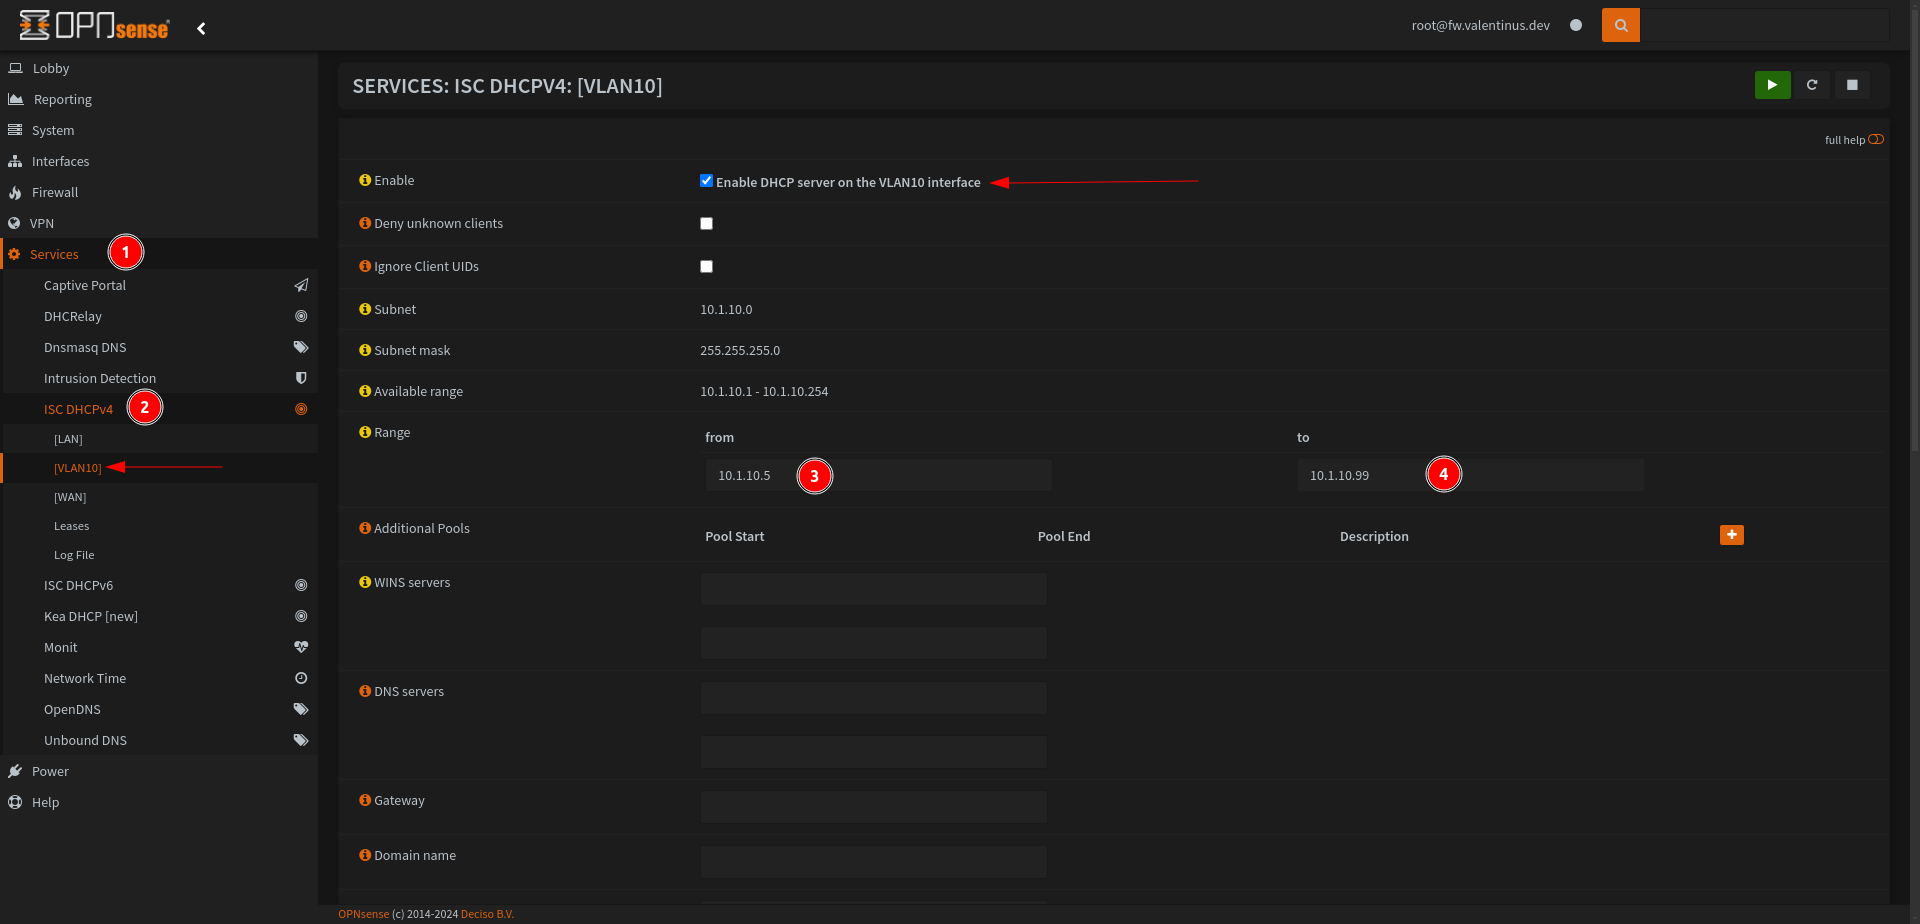Image resolution: width=1920 pixels, height=924 pixels.
Task: Open Monit submenu
Action: (x=161, y=647)
